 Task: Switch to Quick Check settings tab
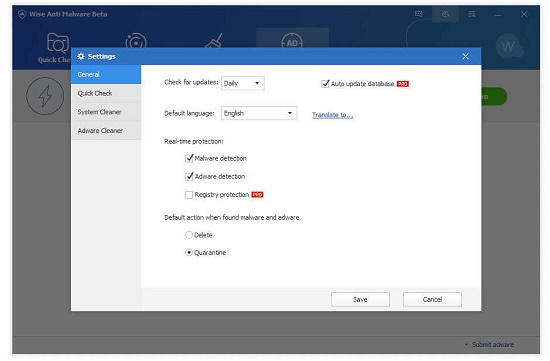pyautogui.click(x=106, y=93)
